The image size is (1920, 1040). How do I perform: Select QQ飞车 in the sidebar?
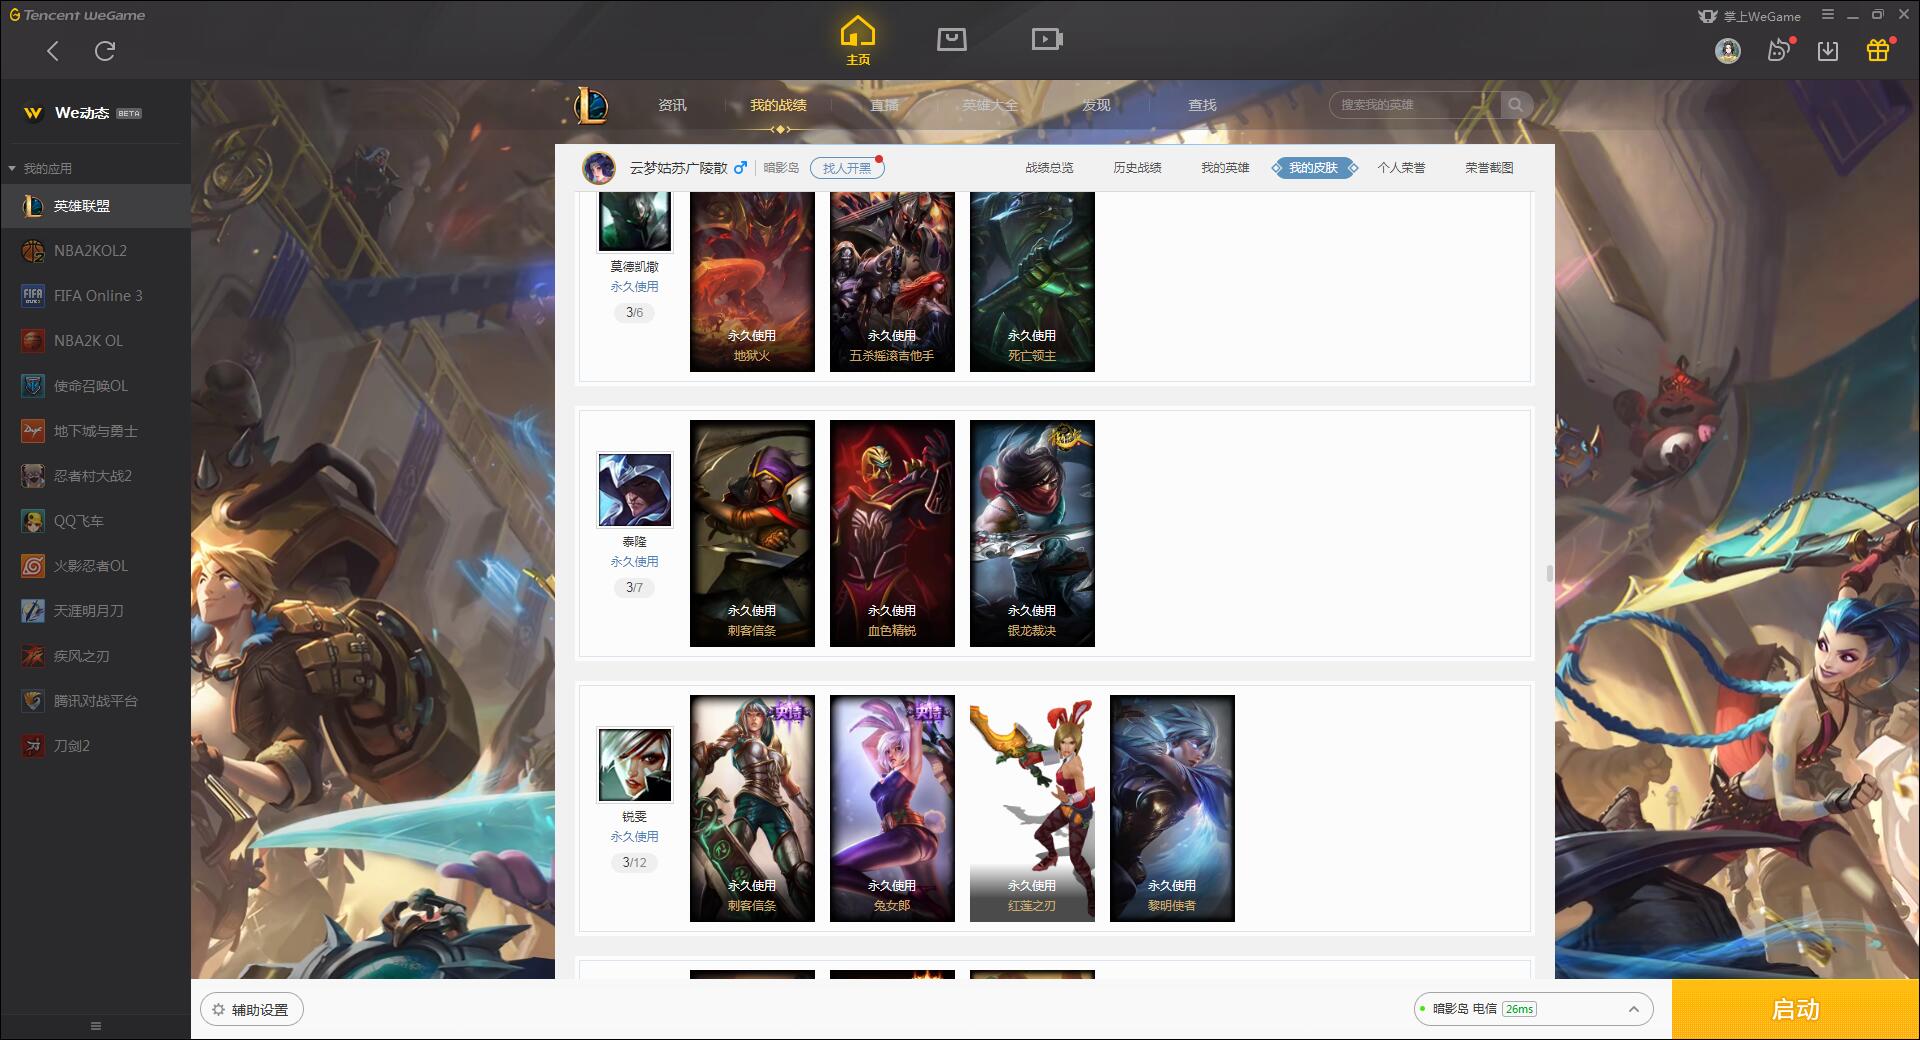(x=95, y=521)
